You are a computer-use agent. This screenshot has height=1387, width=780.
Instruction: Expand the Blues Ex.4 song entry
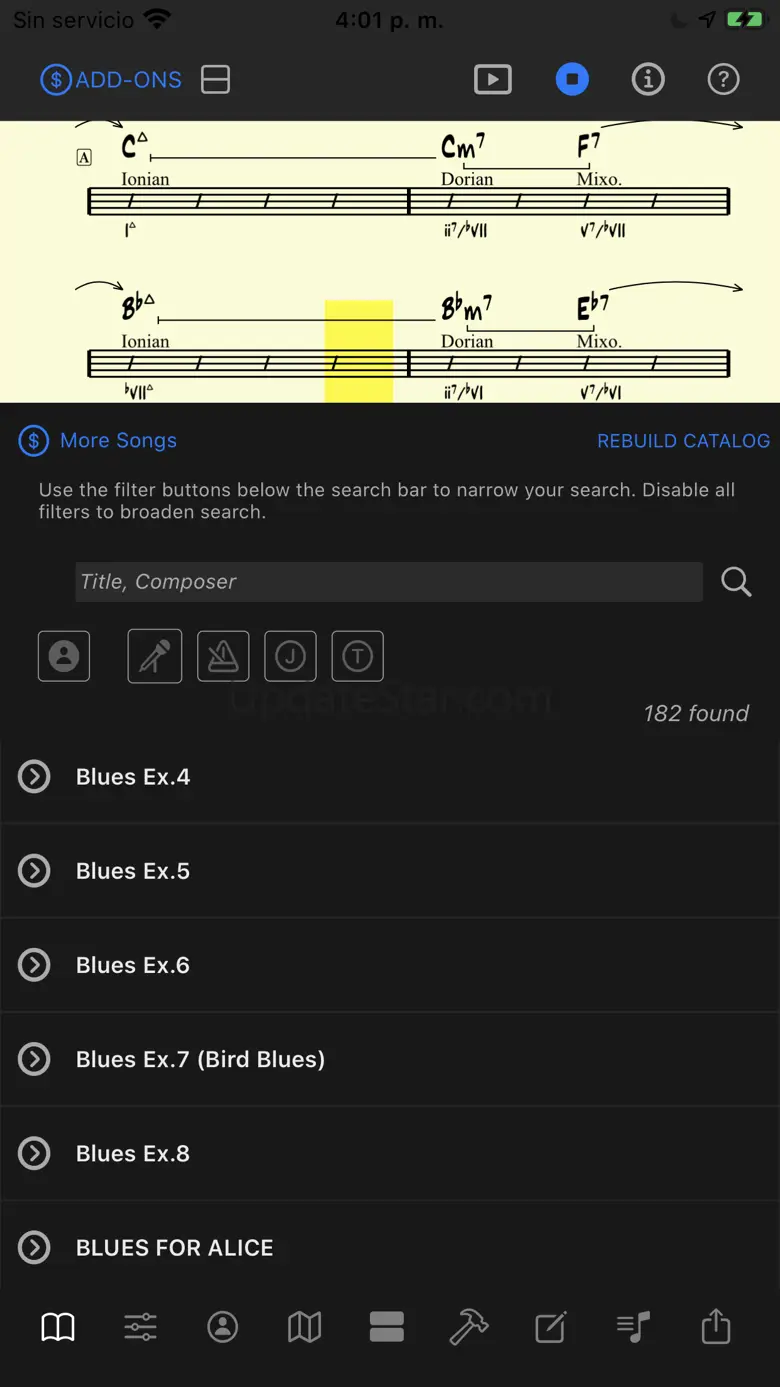(x=35, y=777)
